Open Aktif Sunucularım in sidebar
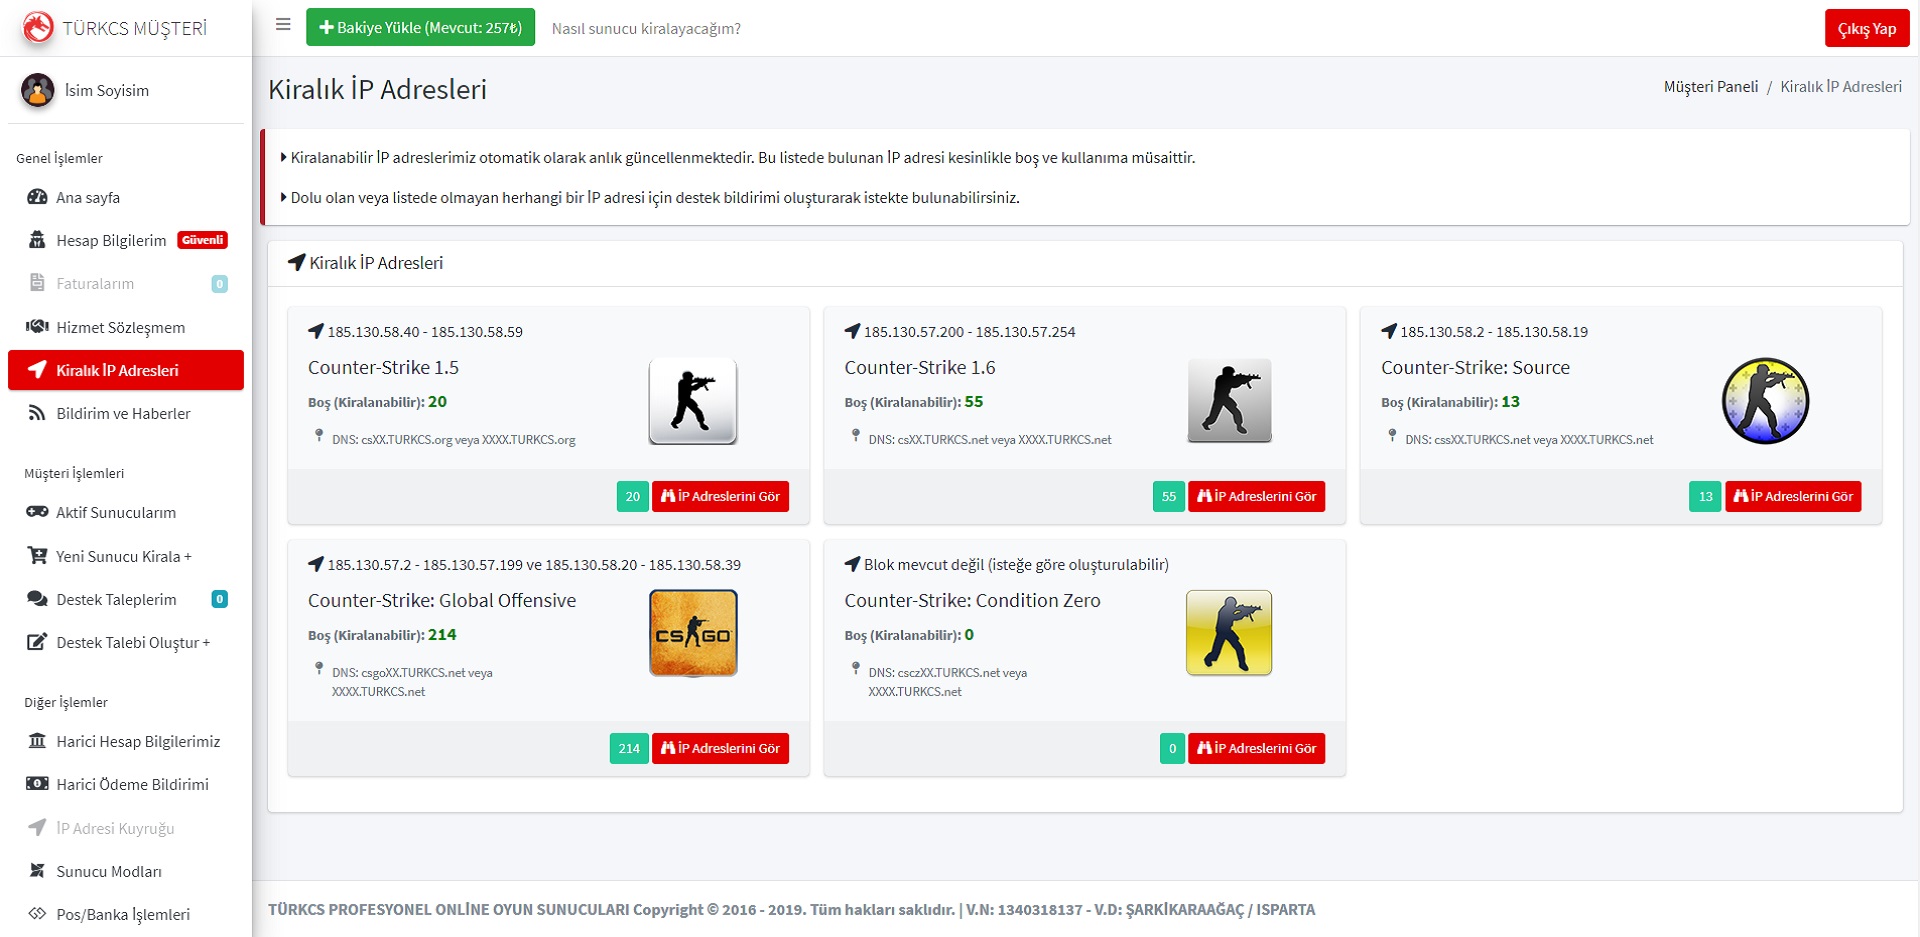 coord(116,513)
